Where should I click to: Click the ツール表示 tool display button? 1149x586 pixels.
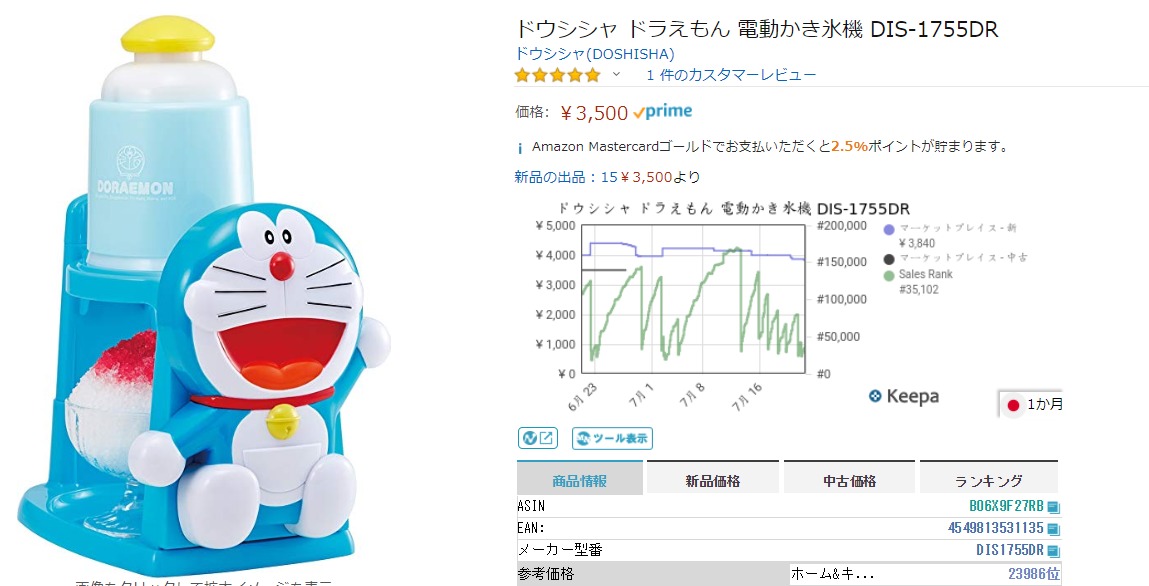[612, 438]
